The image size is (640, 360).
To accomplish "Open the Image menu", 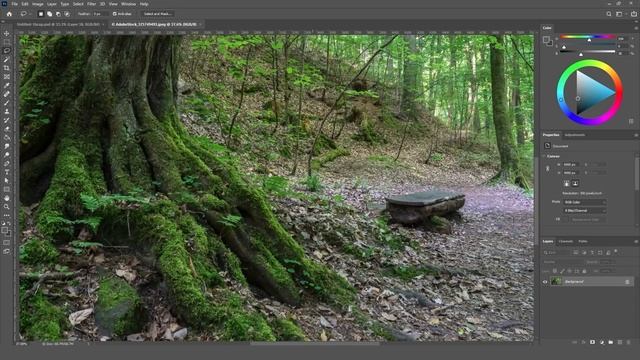I will click(x=38, y=4).
